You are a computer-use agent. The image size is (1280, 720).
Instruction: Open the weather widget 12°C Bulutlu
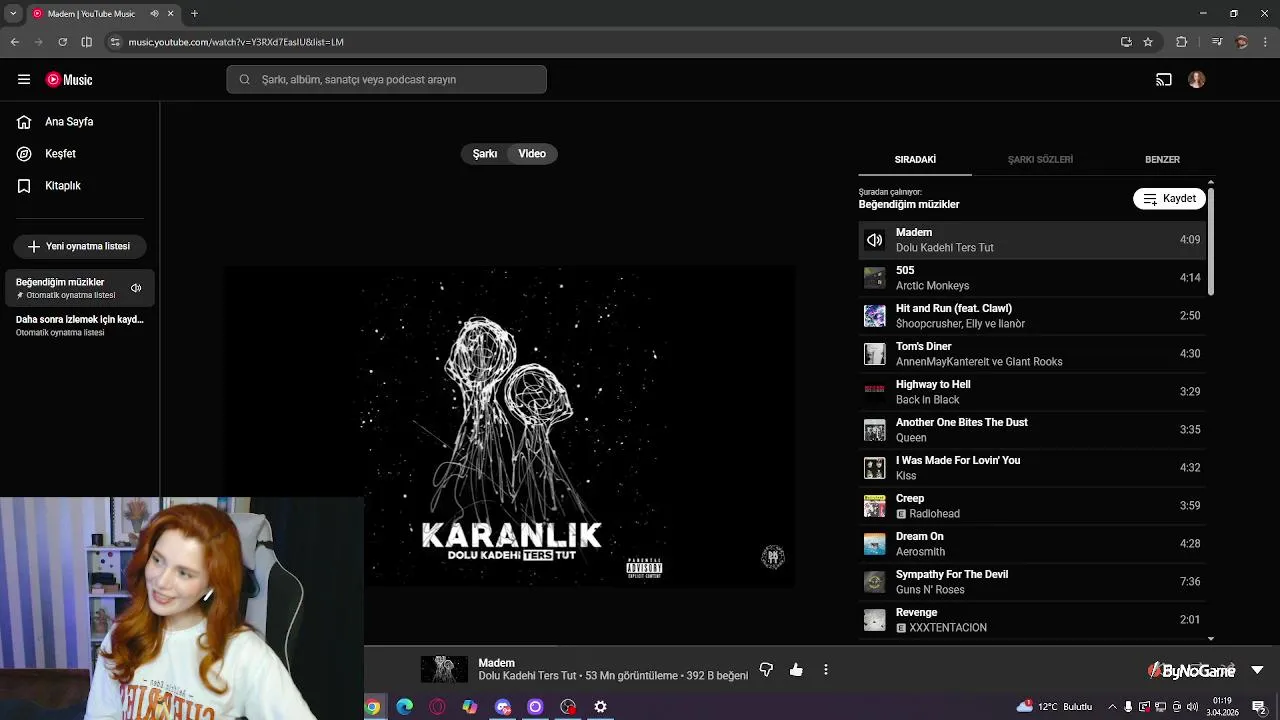tap(1055, 707)
